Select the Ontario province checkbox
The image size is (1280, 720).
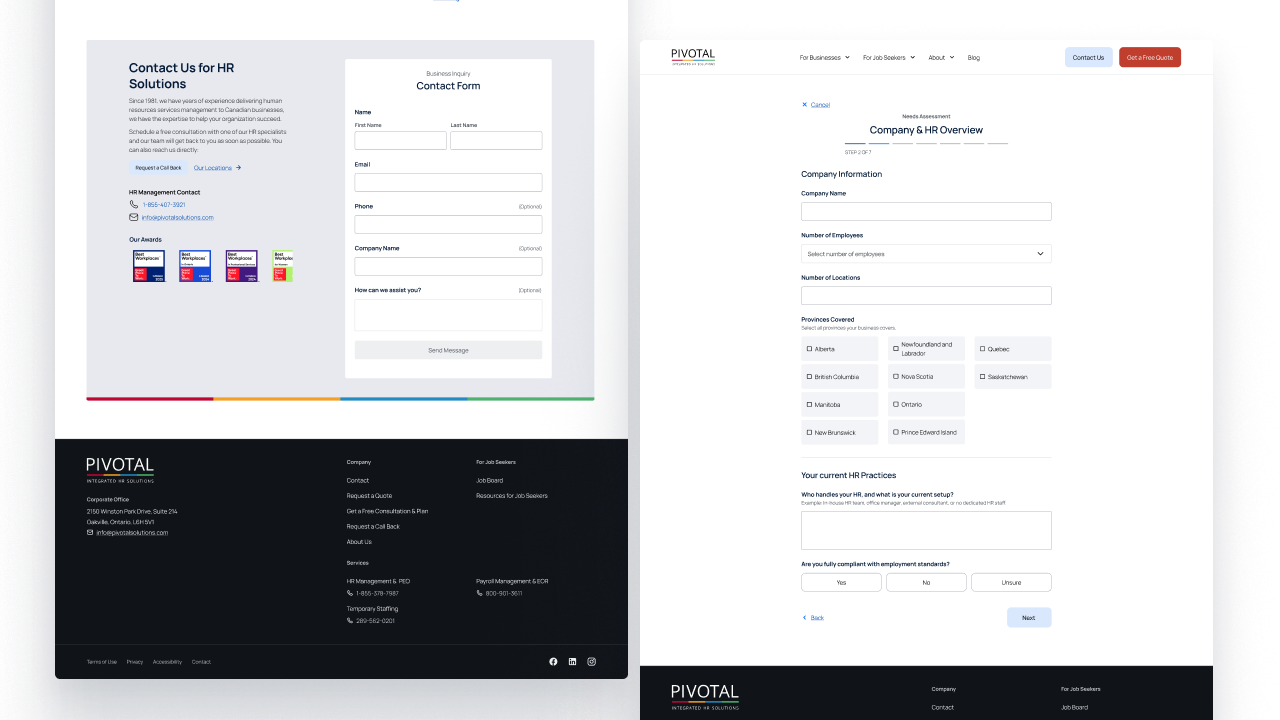pyautogui.click(x=895, y=405)
